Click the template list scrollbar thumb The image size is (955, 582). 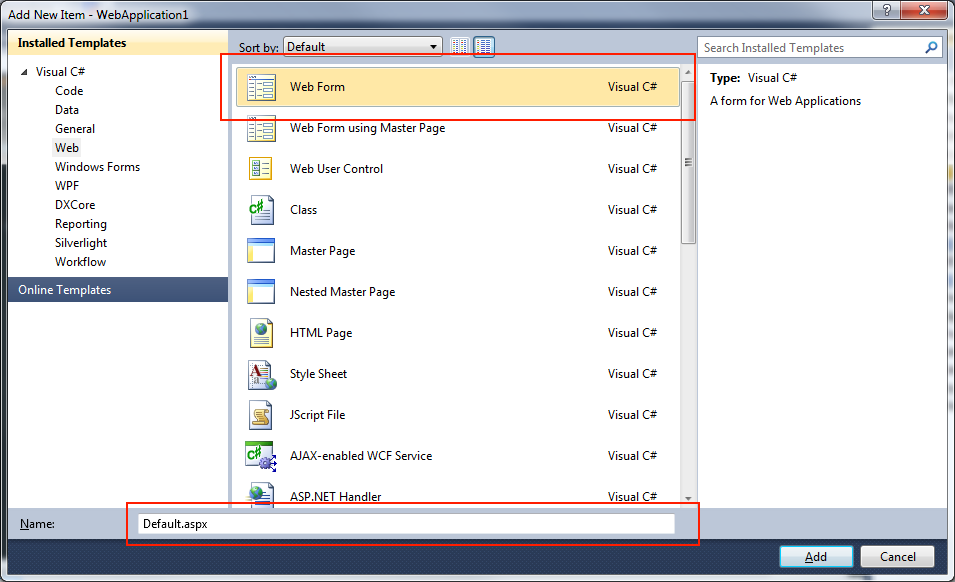tap(688, 162)
